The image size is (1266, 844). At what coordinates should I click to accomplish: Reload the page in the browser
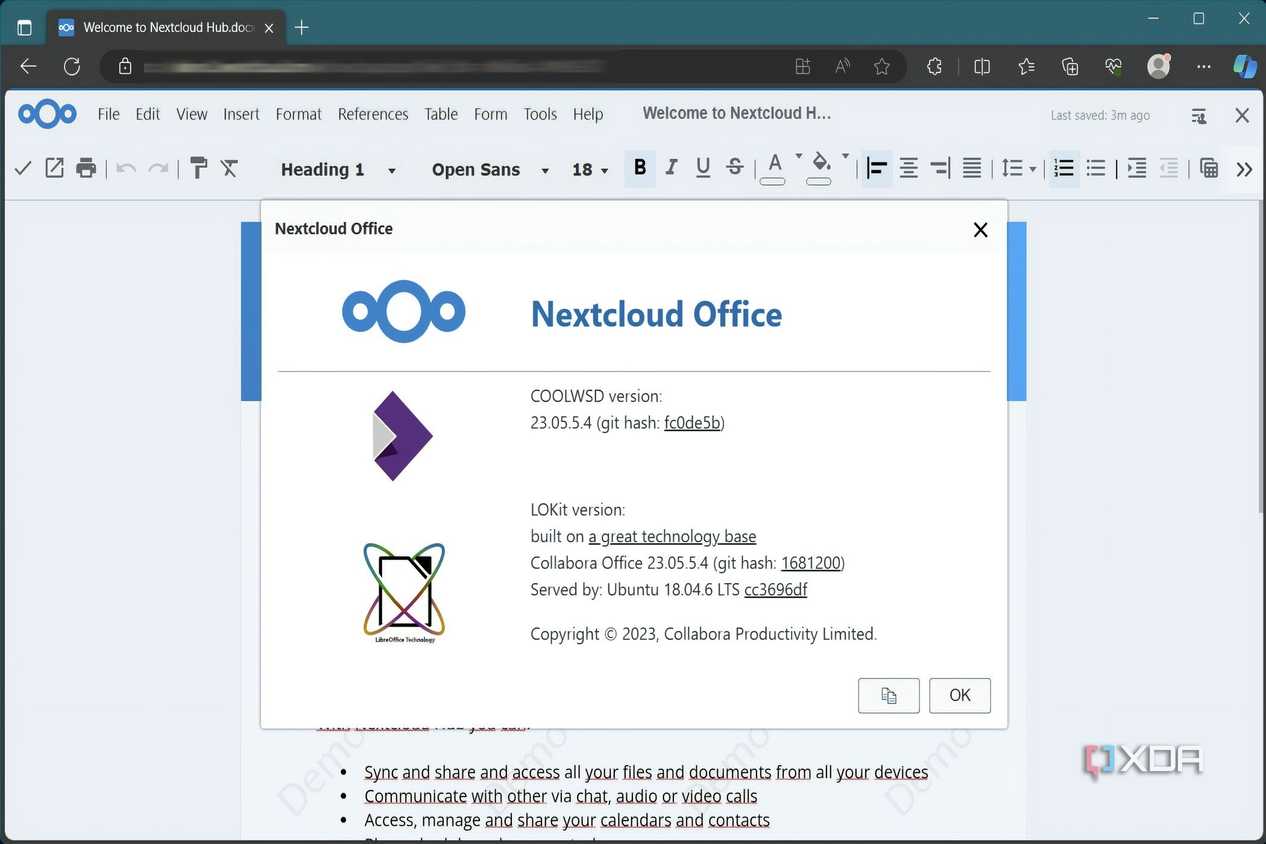click(72, 66)
